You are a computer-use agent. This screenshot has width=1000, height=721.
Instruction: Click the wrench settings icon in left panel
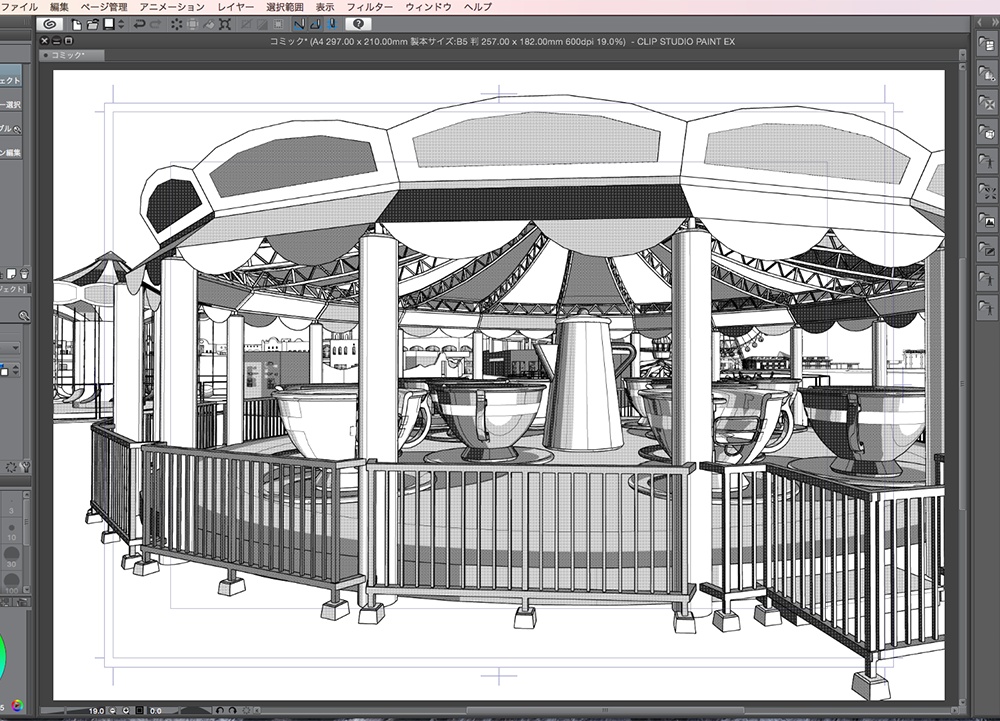pos(26,467)
